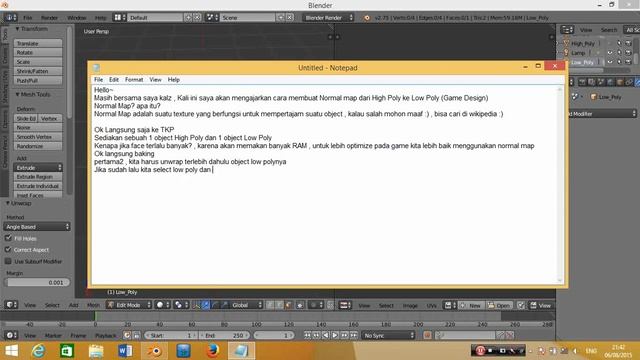Enable Use Subsurf Modifier checkbox

tap(8, 261)
